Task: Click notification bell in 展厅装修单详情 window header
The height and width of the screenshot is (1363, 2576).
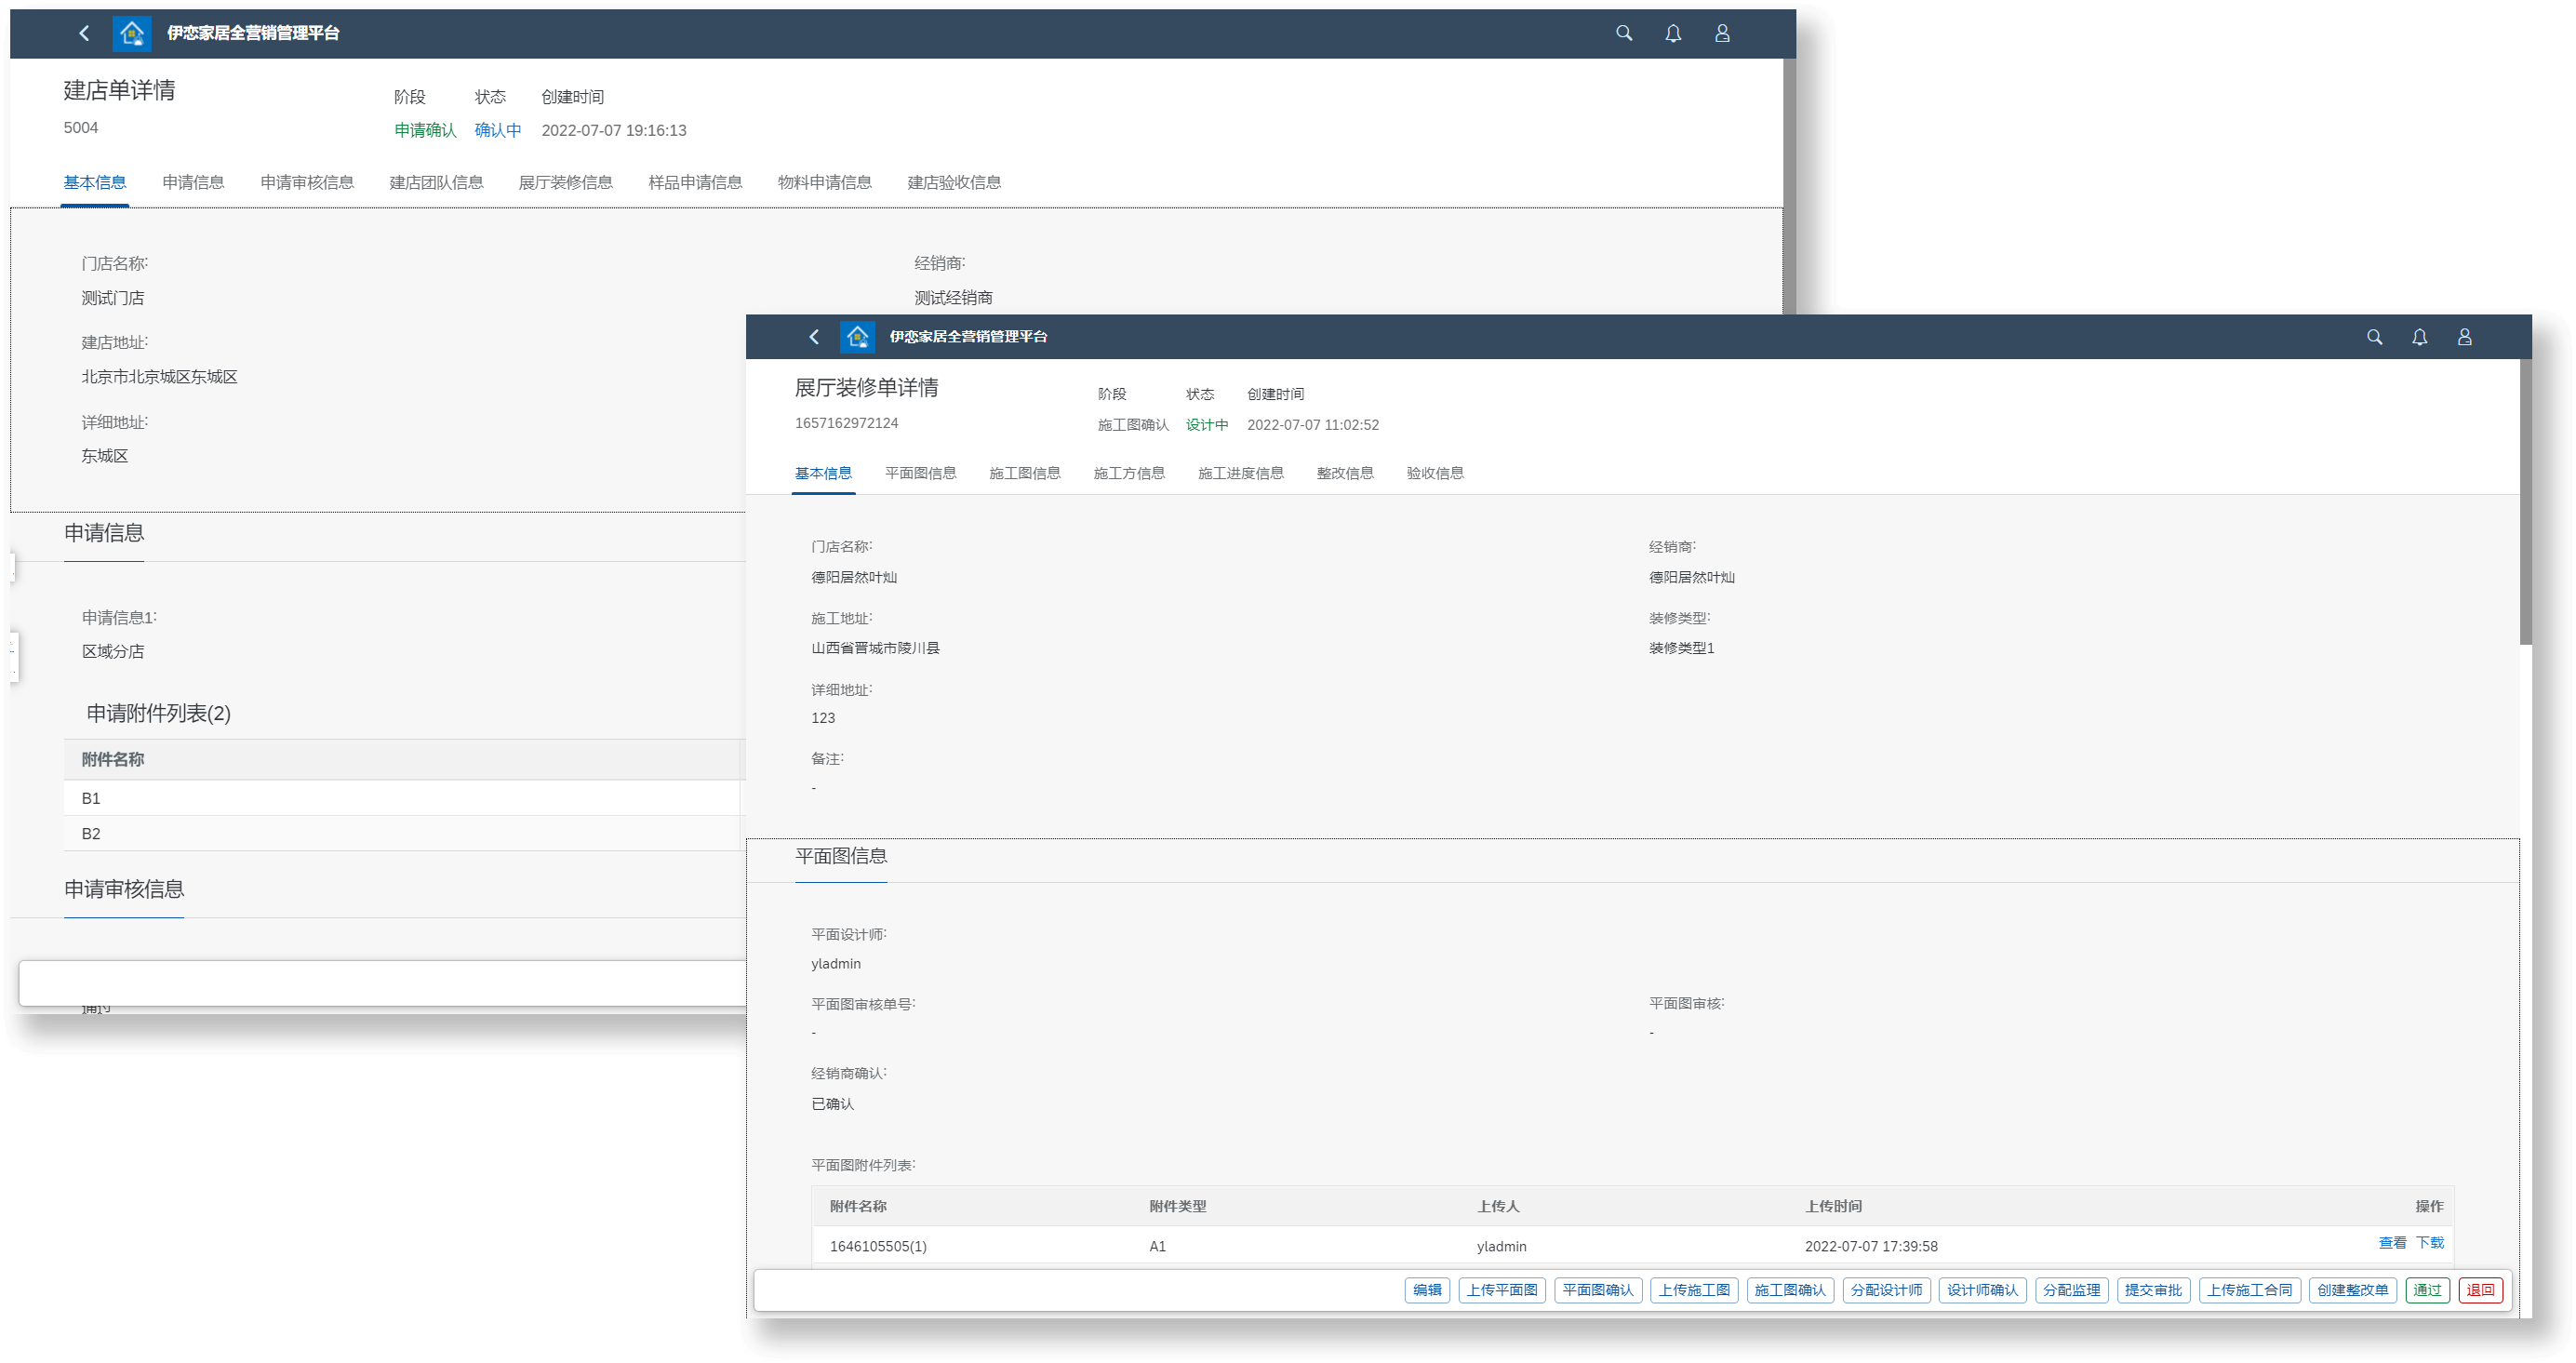Action: click(x=2419, y=337)
